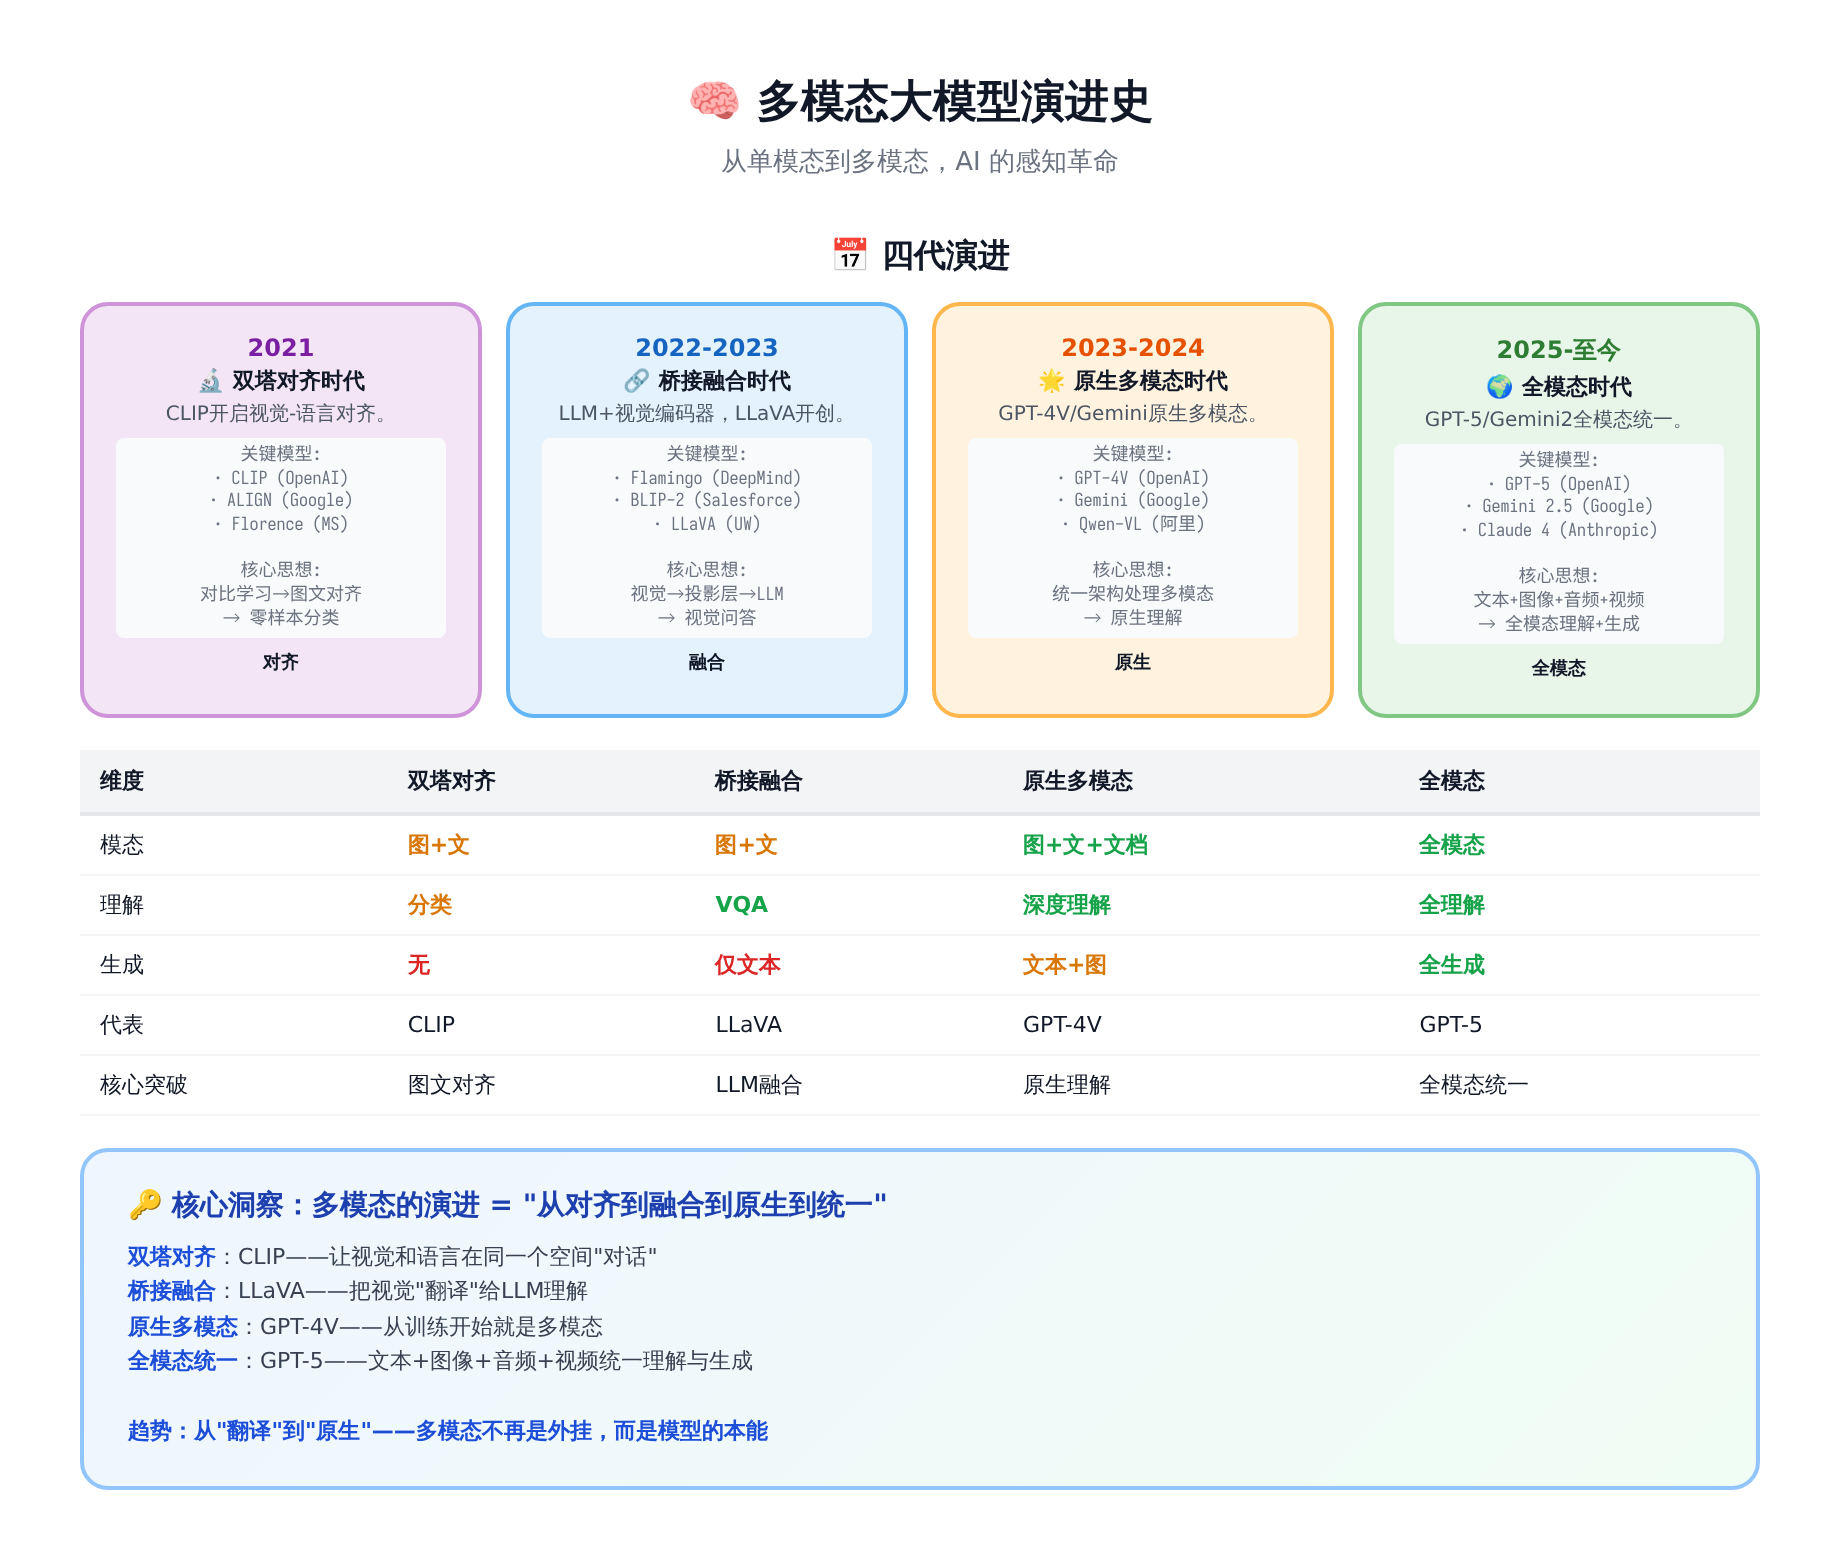Click the red 无 cell
This screenshot has width=1840, height=1564.
[x=419, y=965]
